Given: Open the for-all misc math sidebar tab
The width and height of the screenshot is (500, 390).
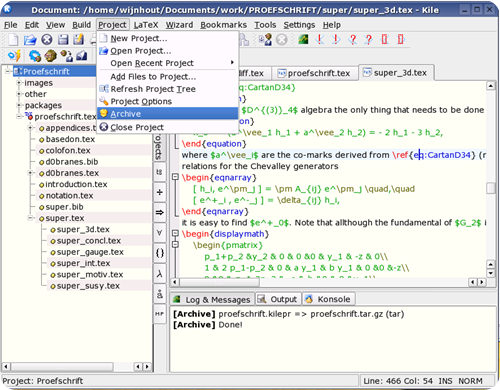Looking at the screenshot, I should click(160, 233).
